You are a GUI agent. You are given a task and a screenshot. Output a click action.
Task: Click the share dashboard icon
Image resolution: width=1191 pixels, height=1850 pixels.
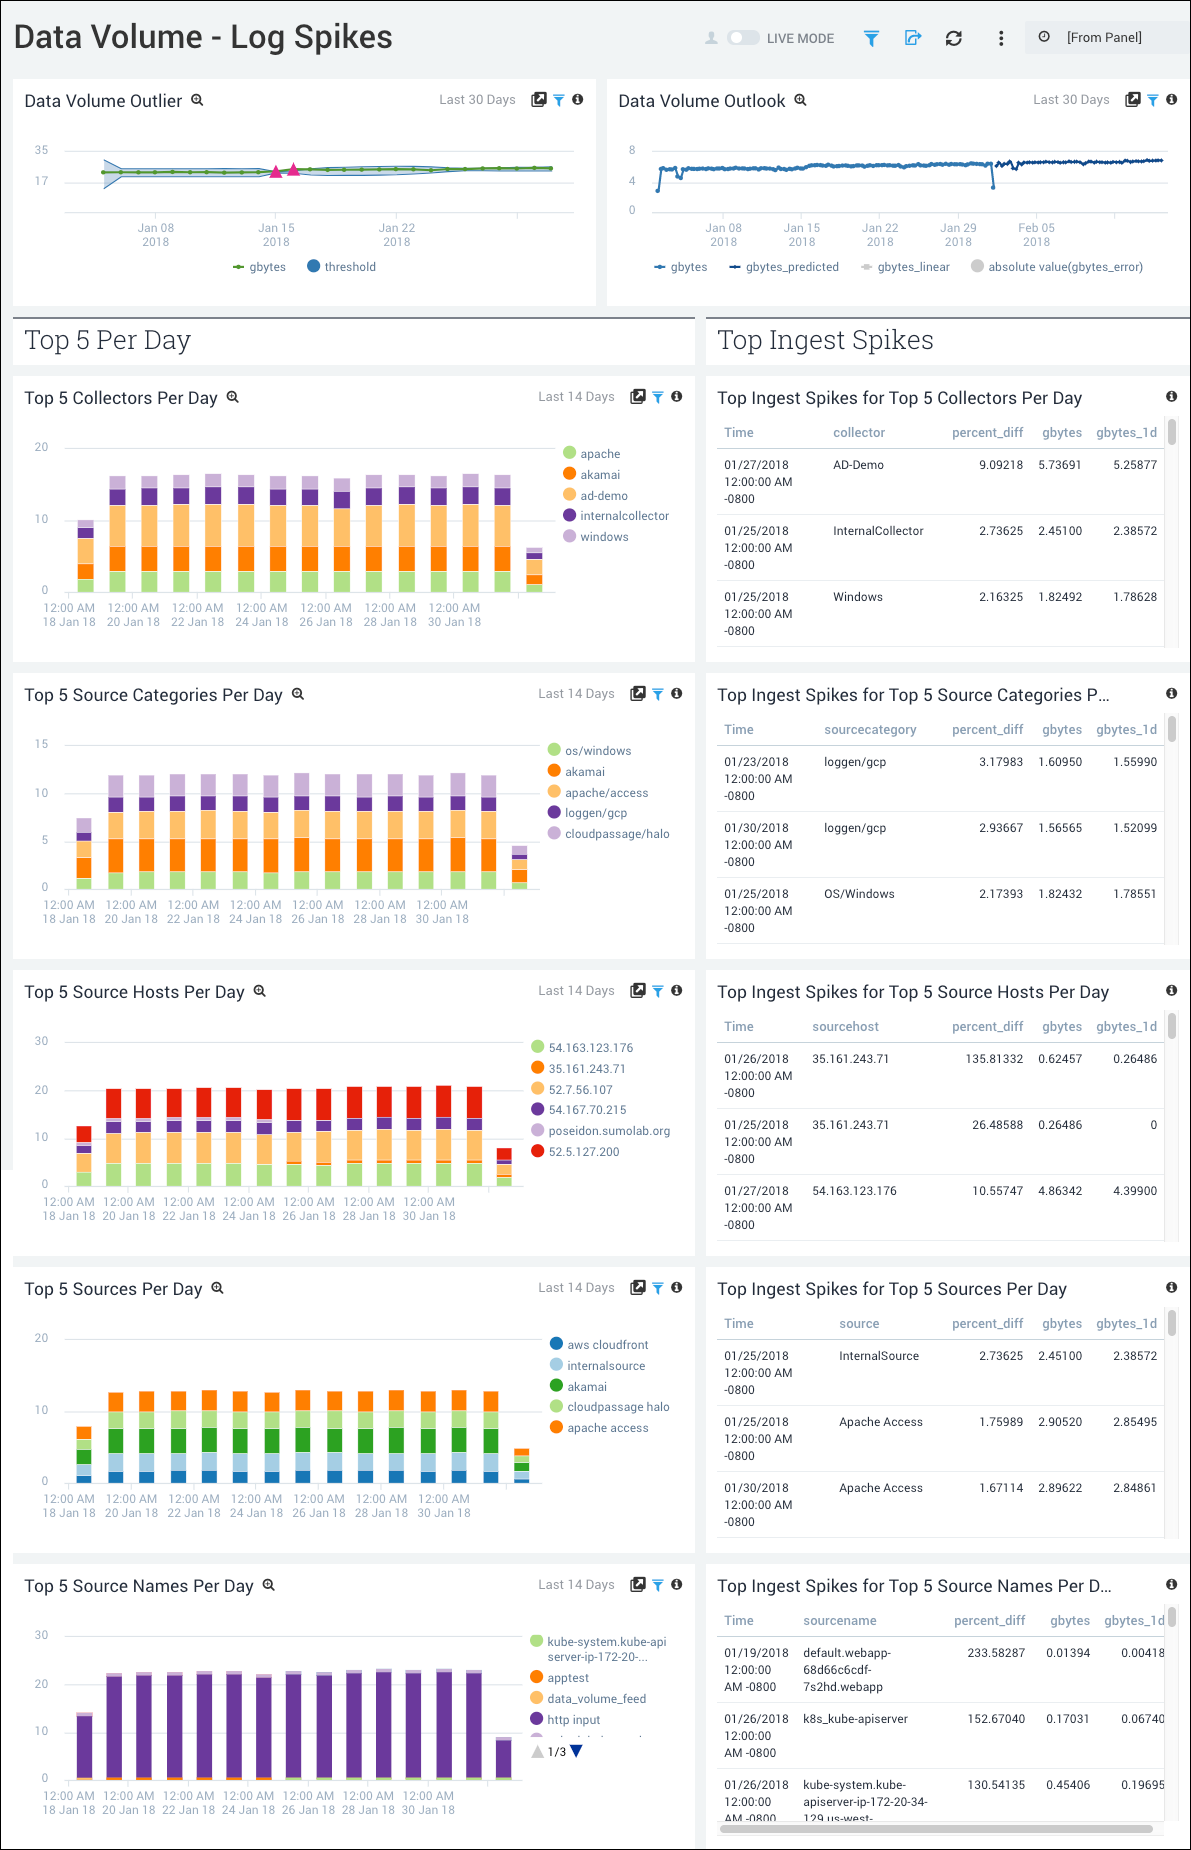[912, 38]
